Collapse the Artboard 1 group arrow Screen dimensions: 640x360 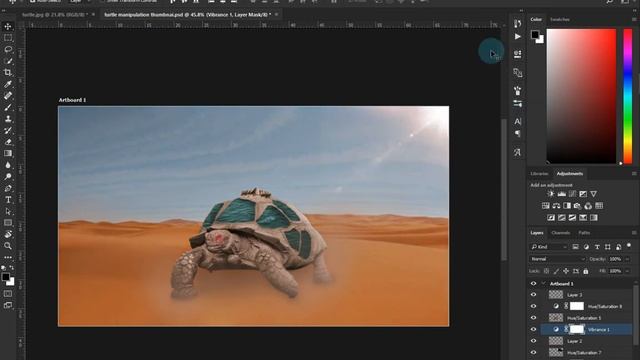(543, 283)
